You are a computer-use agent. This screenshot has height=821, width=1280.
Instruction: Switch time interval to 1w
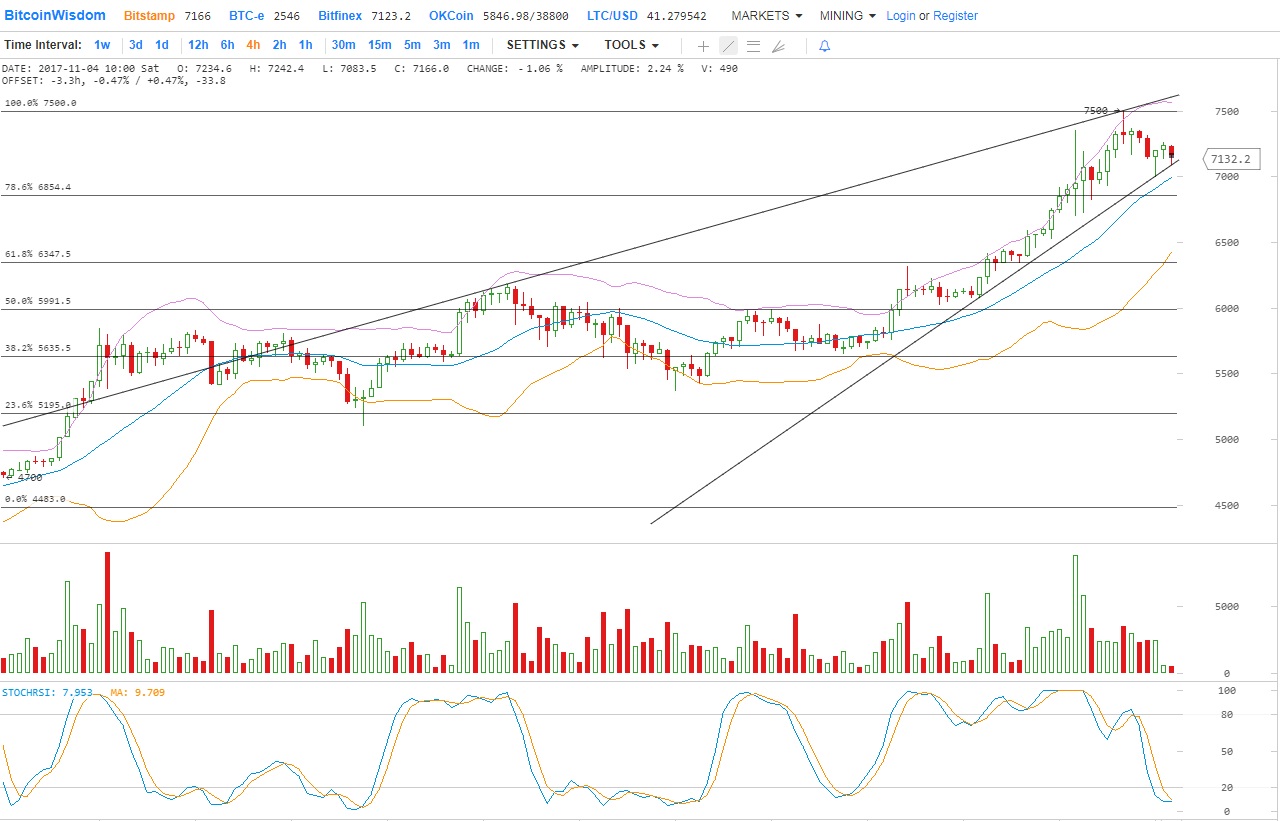(x=102, y=45)
